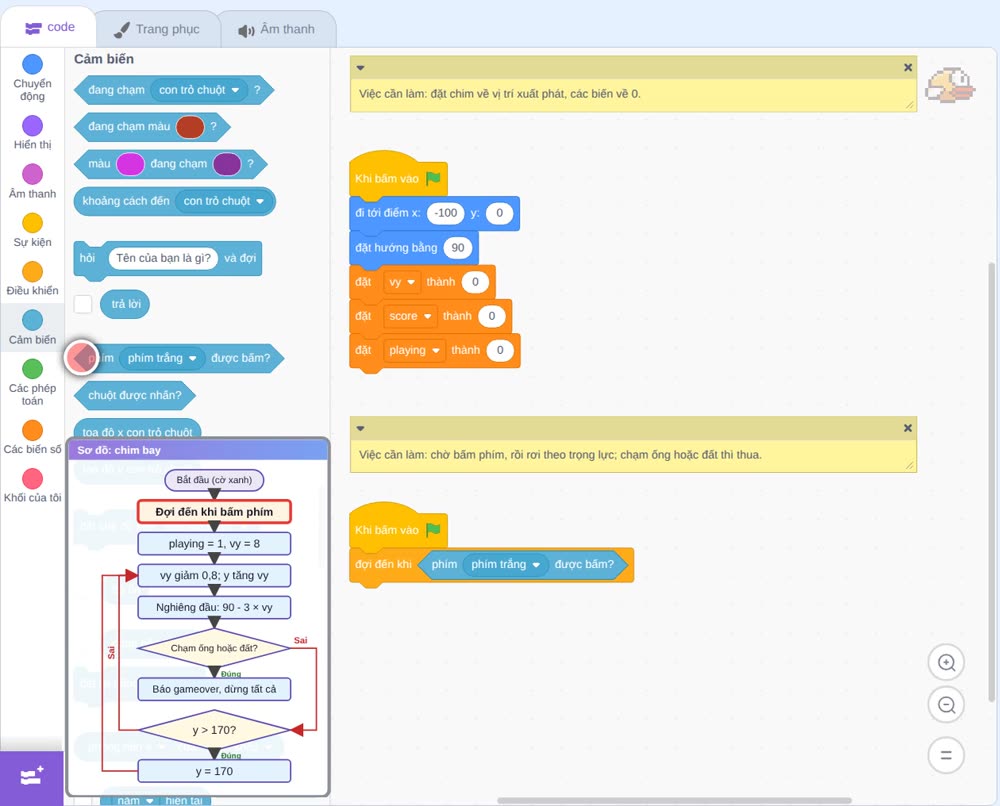Open the Các biến số category
1000x806 pixels.
(x=33, y=437)
